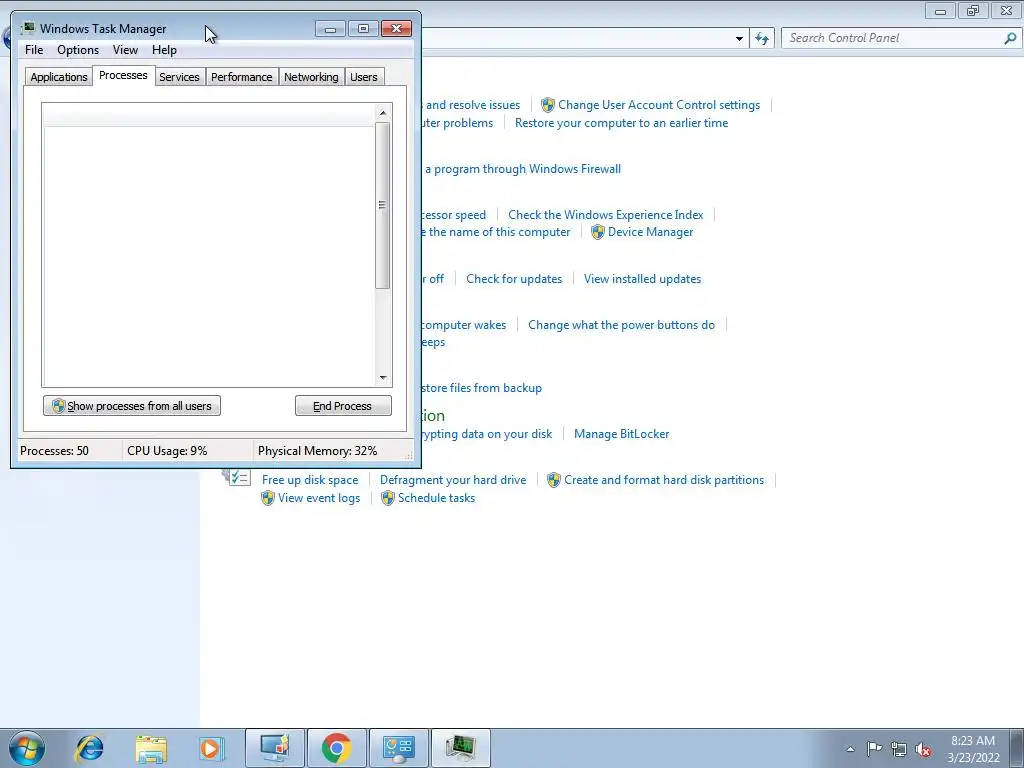Open the clock showing 8:23 AM
This screenshot has height=768, width=1024.
973,749
